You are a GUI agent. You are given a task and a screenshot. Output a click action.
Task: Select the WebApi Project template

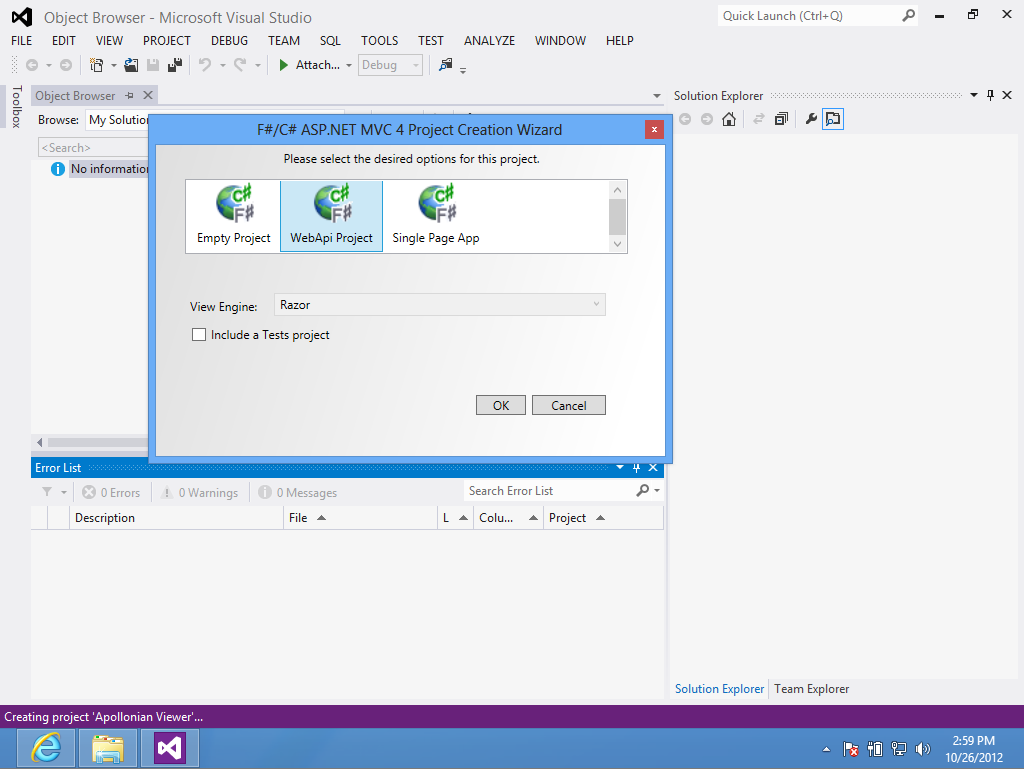331,216
